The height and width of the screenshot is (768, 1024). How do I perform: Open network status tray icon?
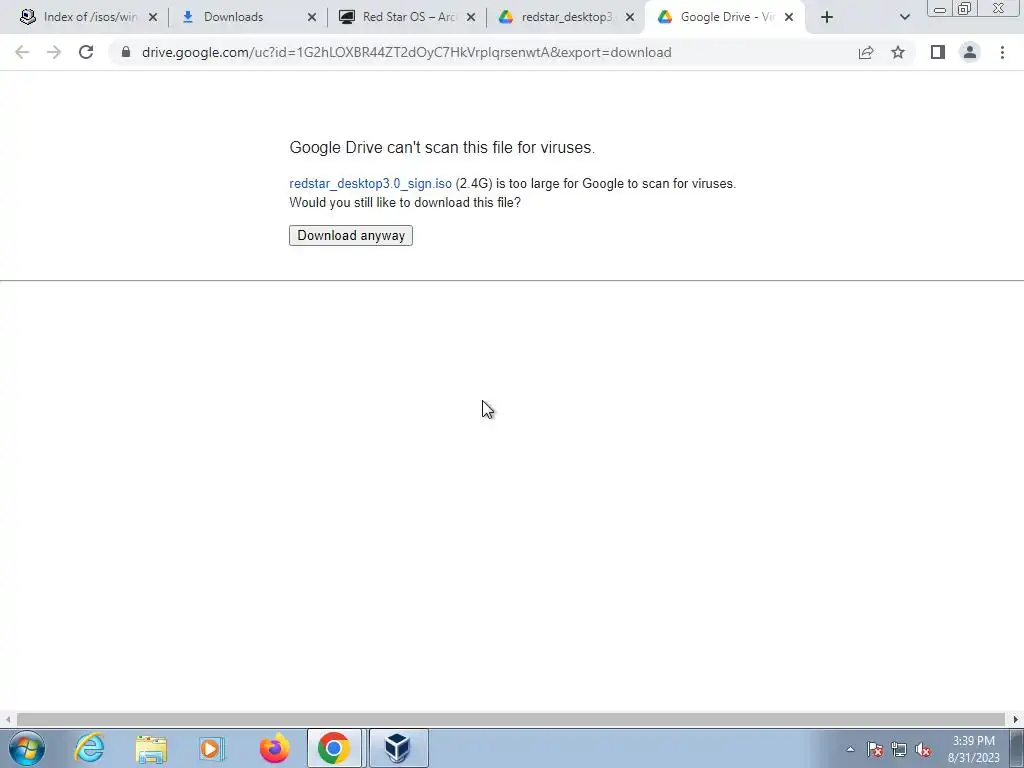point(899,749)
